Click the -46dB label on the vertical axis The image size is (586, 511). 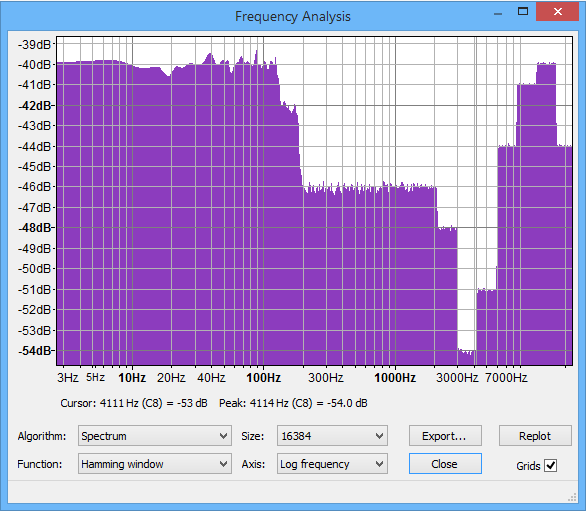coord(34,187)
